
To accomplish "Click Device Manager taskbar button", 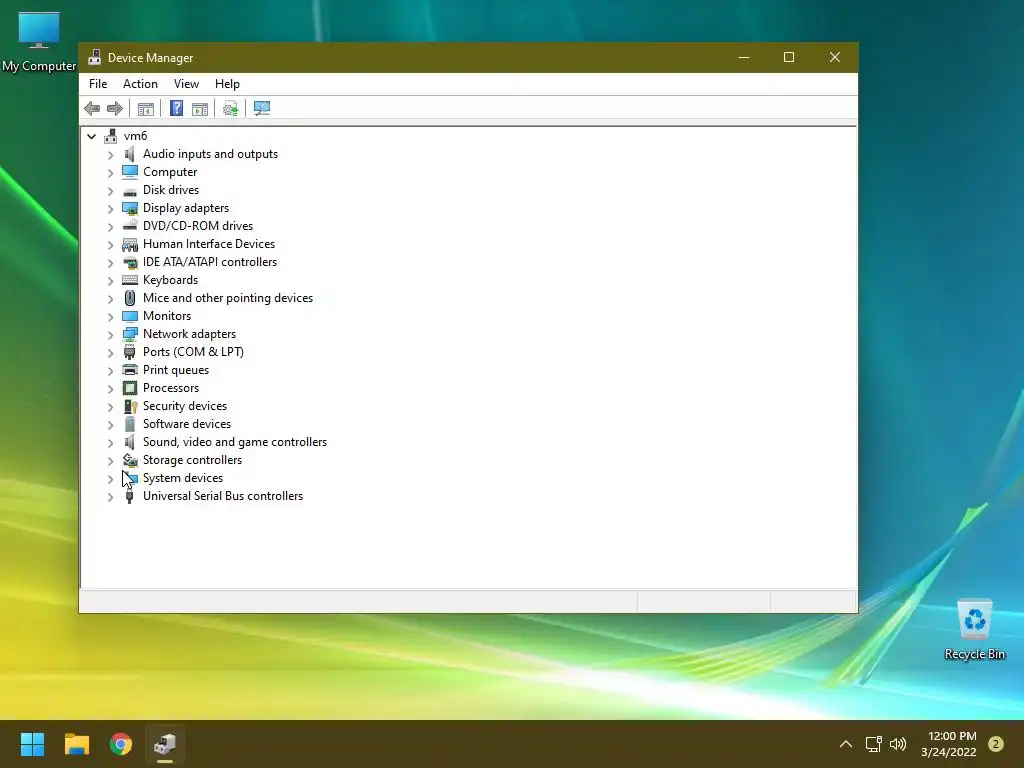I will tap(165, 744).
